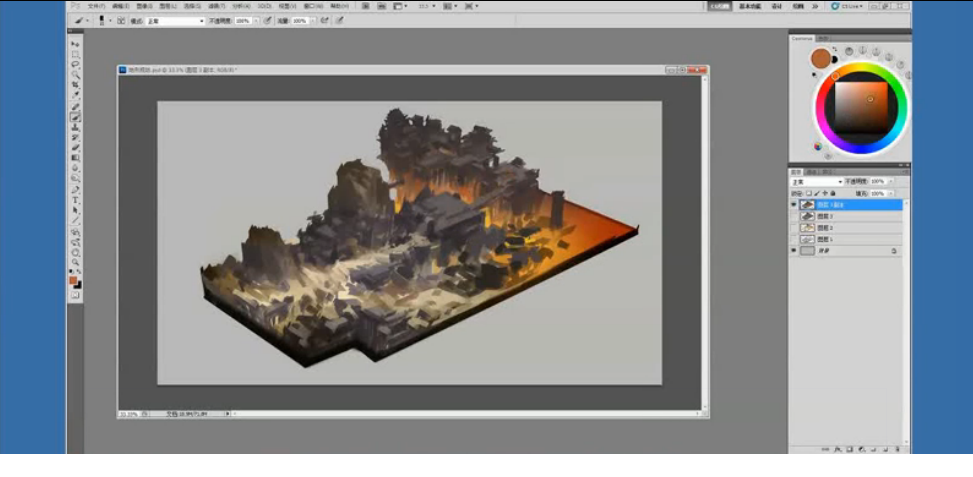
Task: Toggle lock position
Action: (x=825, y=194)
